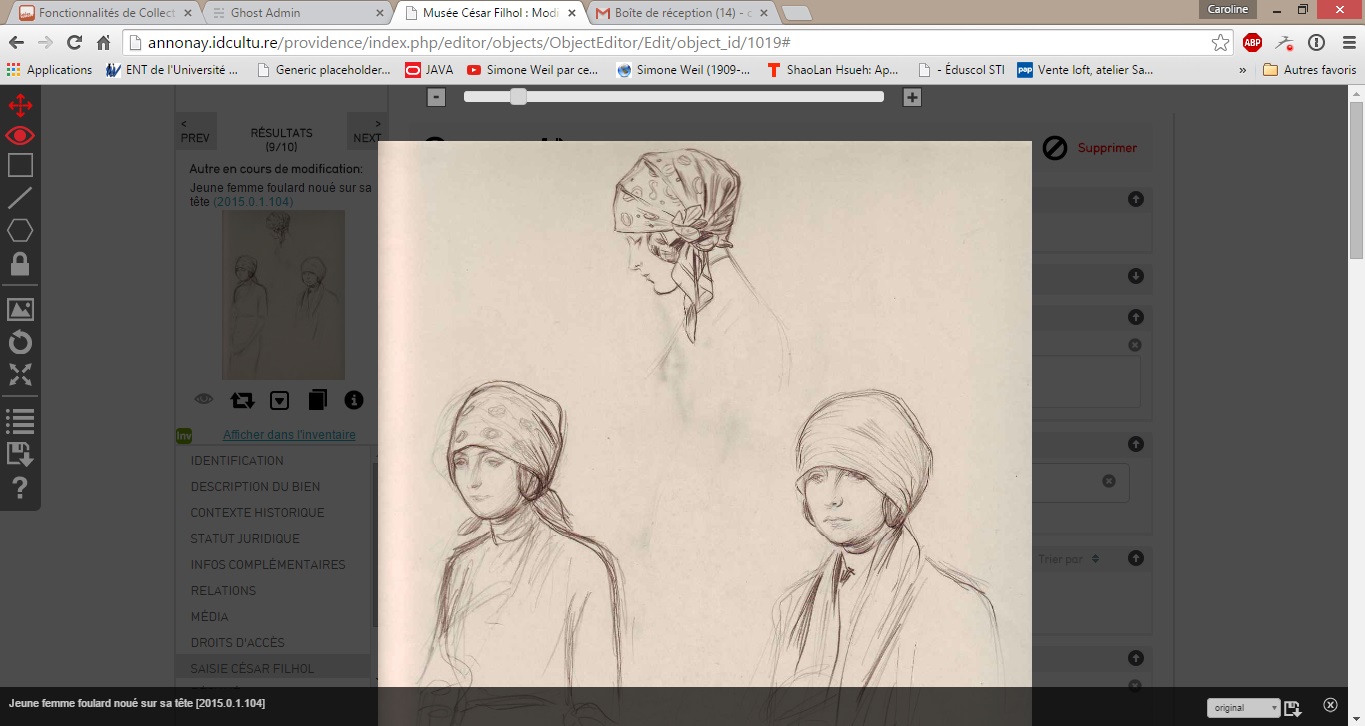Screen dimensions: 1365x726
Task: Click the browser home button
Action: (x=103, y=43)
